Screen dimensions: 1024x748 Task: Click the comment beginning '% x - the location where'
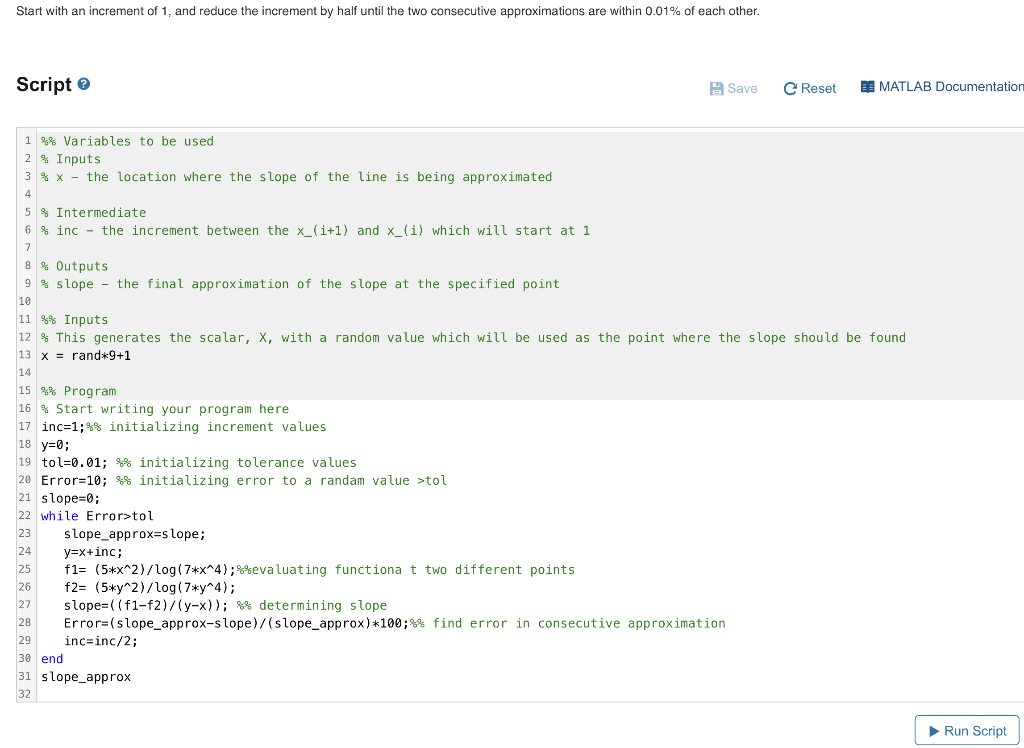296,177
